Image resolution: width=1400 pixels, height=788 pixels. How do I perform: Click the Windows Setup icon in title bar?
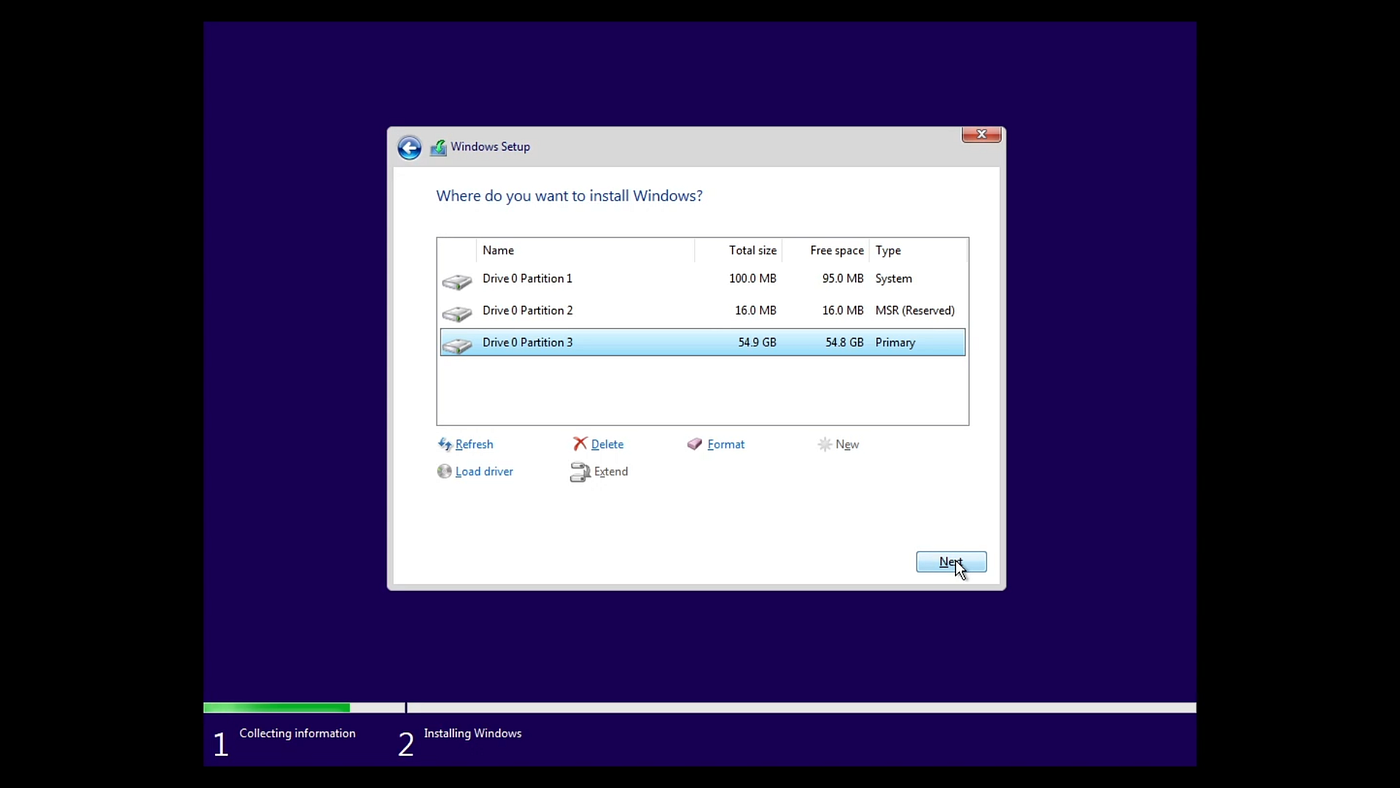[437, 146]
